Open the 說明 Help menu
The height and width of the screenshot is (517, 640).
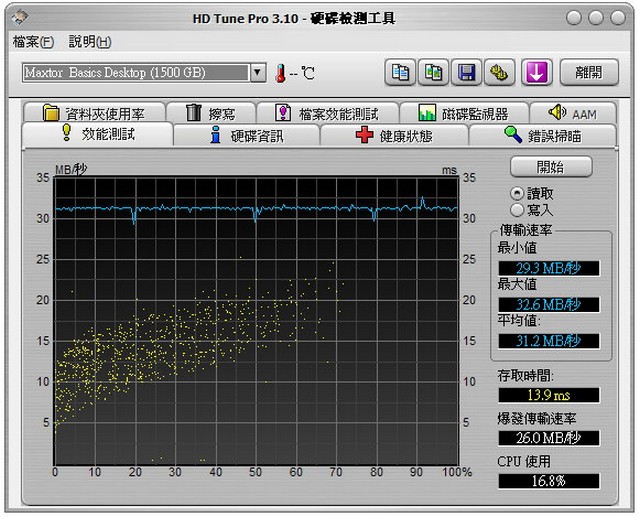click(x=89, y=42)
